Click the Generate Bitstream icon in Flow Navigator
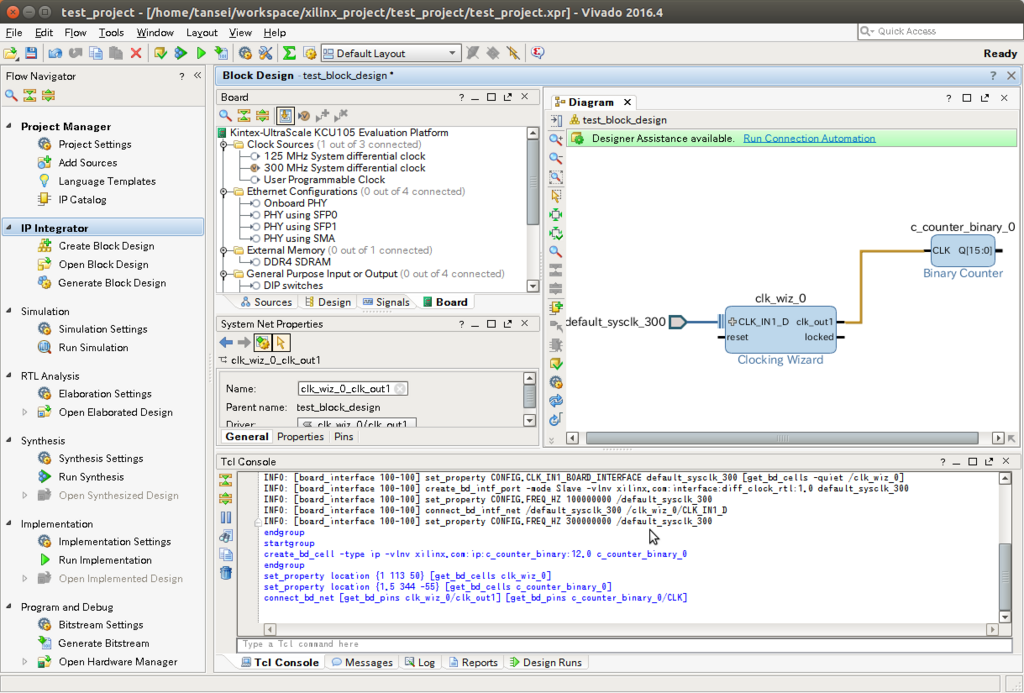The width and height of the screenshot is (1024, 693). [44, 643]
